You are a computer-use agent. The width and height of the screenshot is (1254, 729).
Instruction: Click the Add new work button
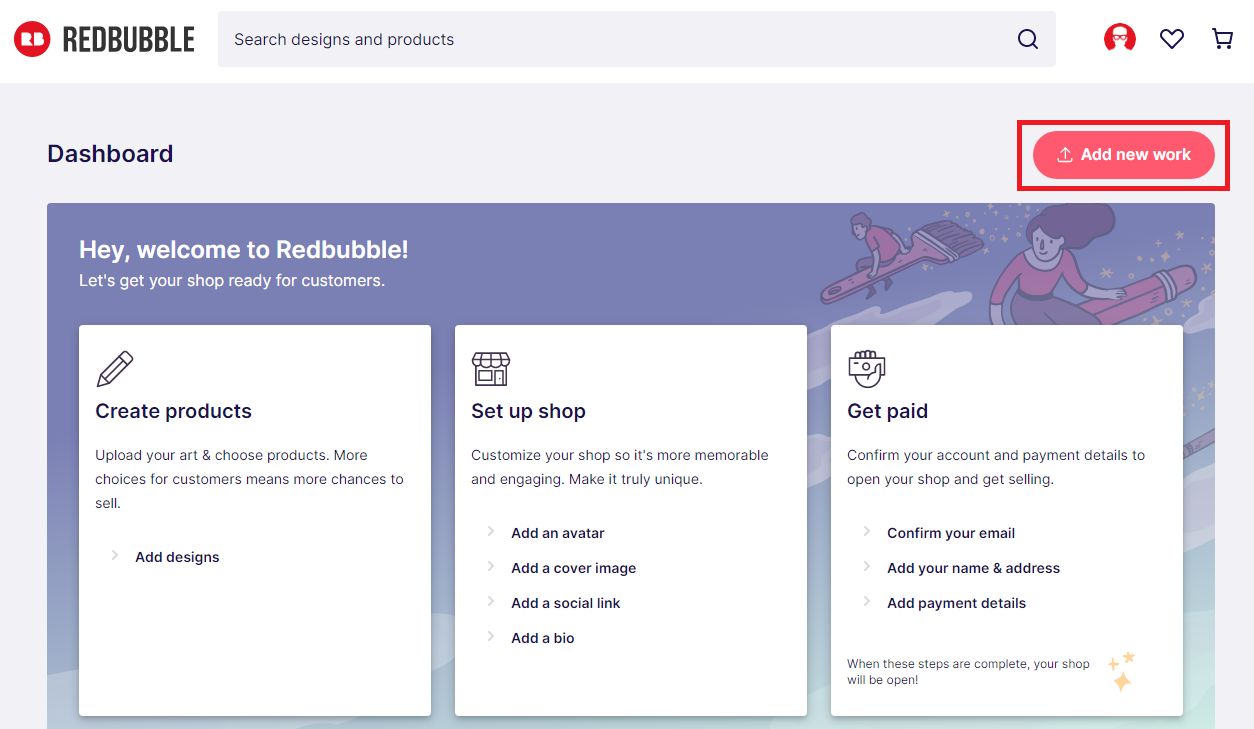click(x=1124, y=155)
